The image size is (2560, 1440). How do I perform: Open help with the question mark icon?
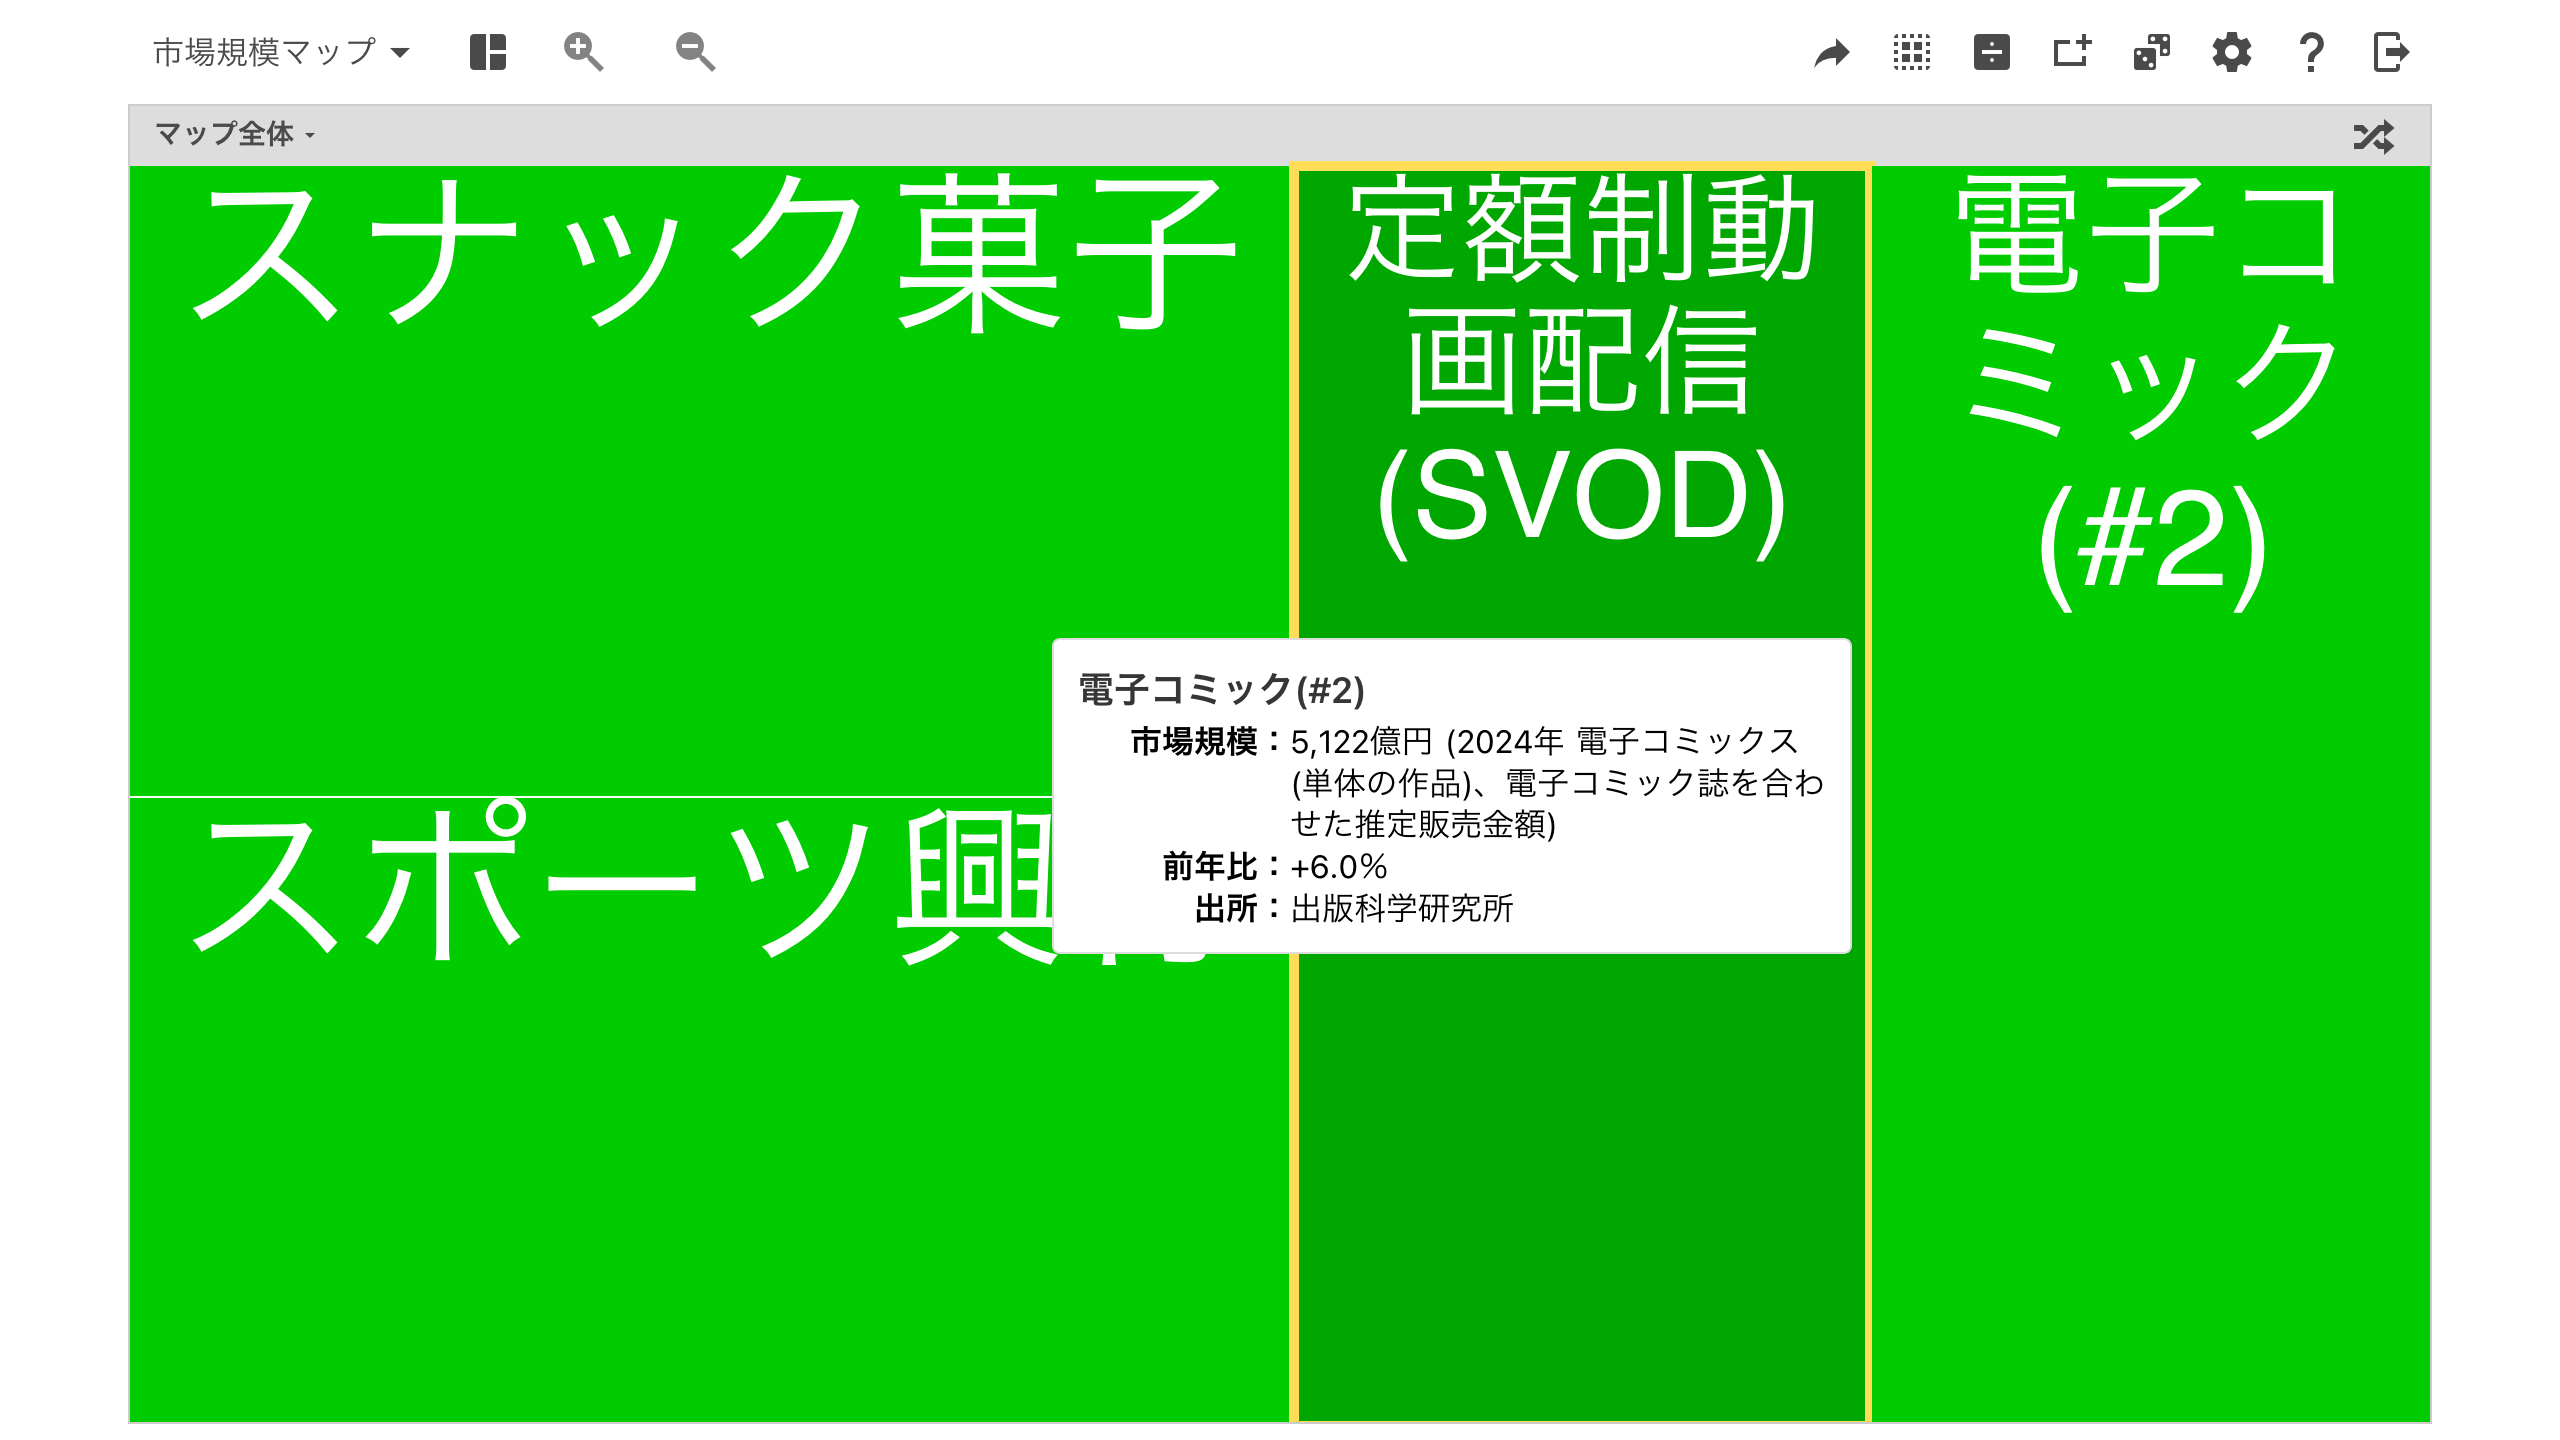2311,52
